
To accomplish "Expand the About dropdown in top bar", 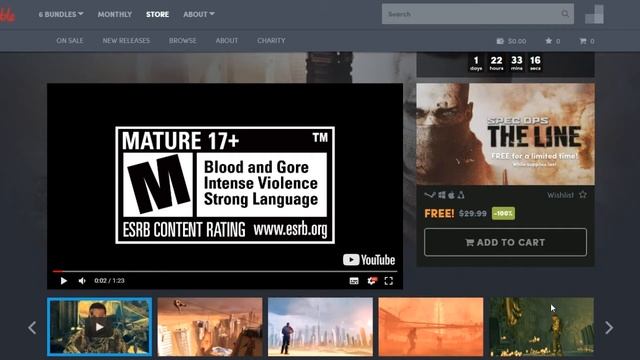I will pyautogui.click(x=199, y=14).
